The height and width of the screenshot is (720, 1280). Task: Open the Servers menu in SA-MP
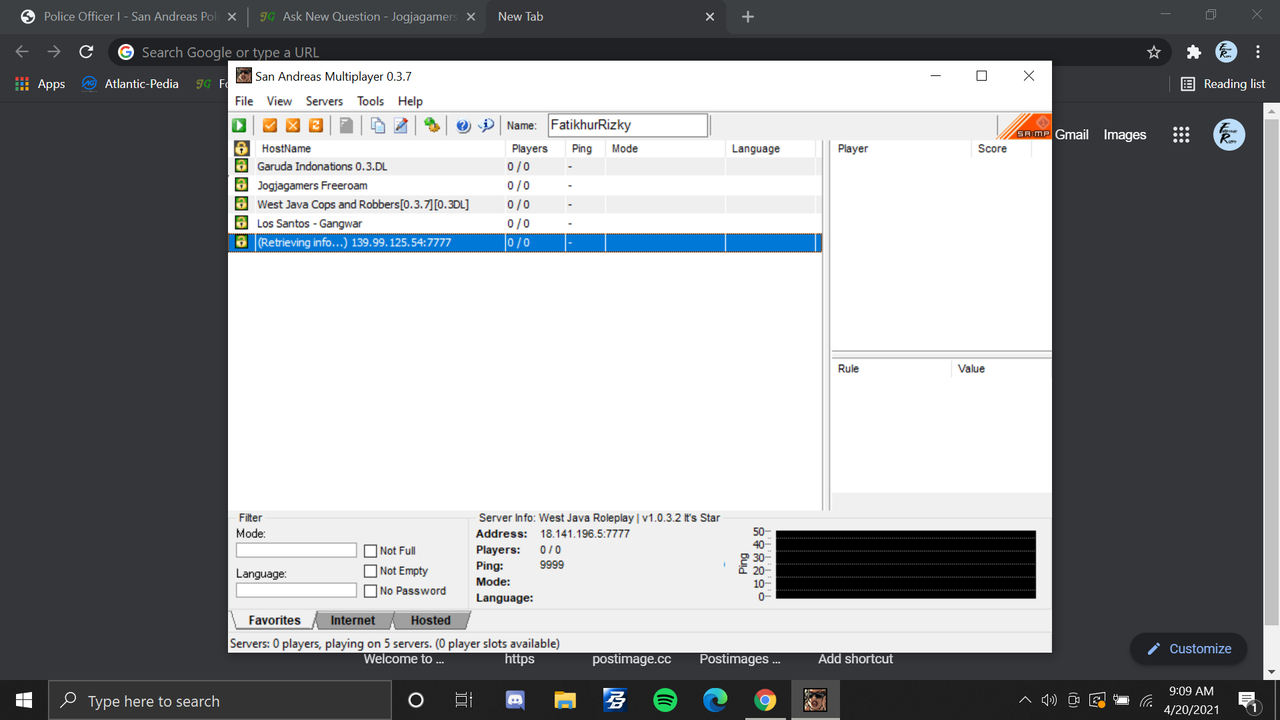tap(324, 101)
